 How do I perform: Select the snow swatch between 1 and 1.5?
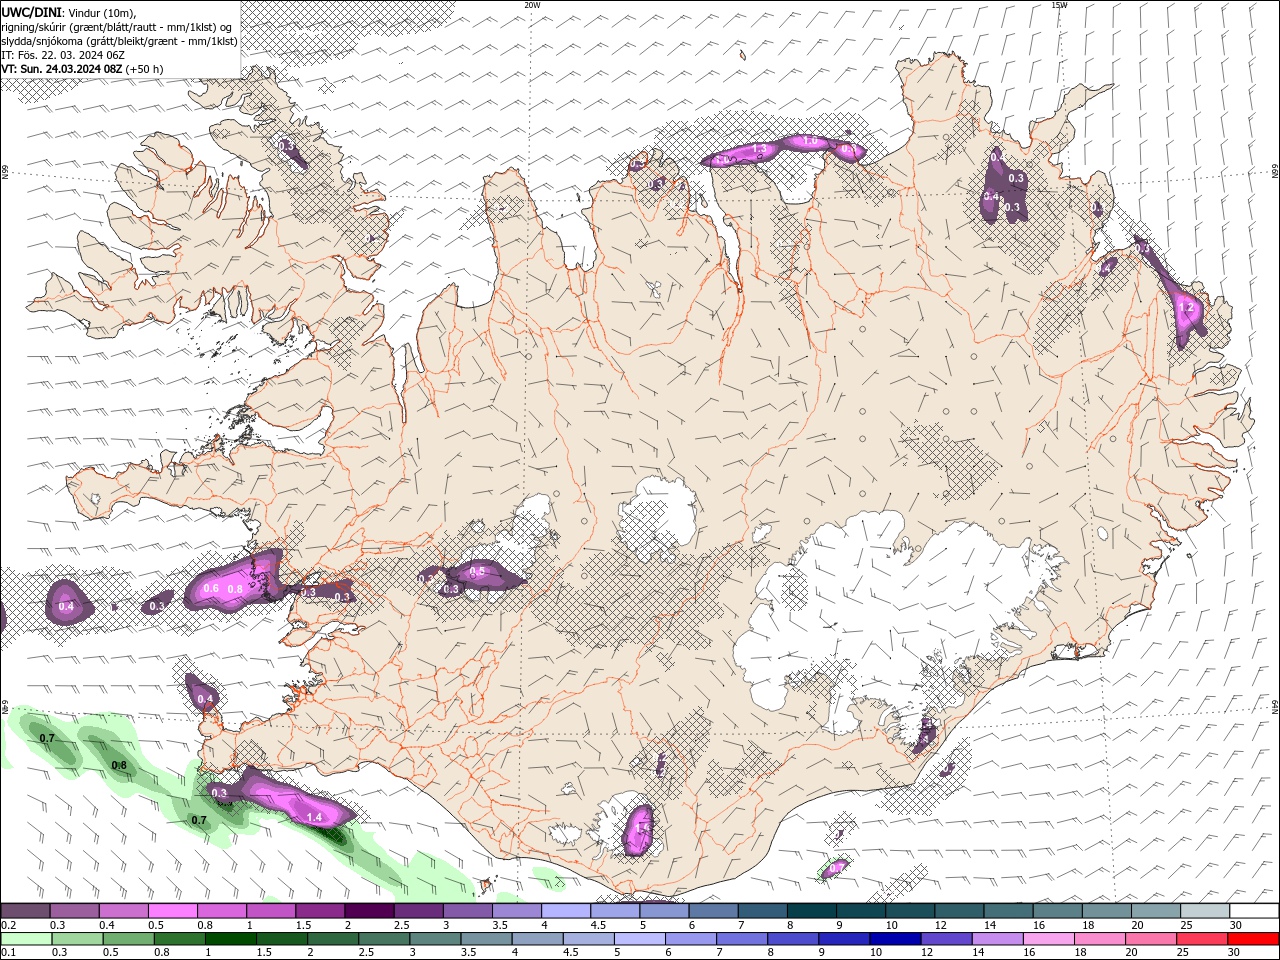pos(271,911)
